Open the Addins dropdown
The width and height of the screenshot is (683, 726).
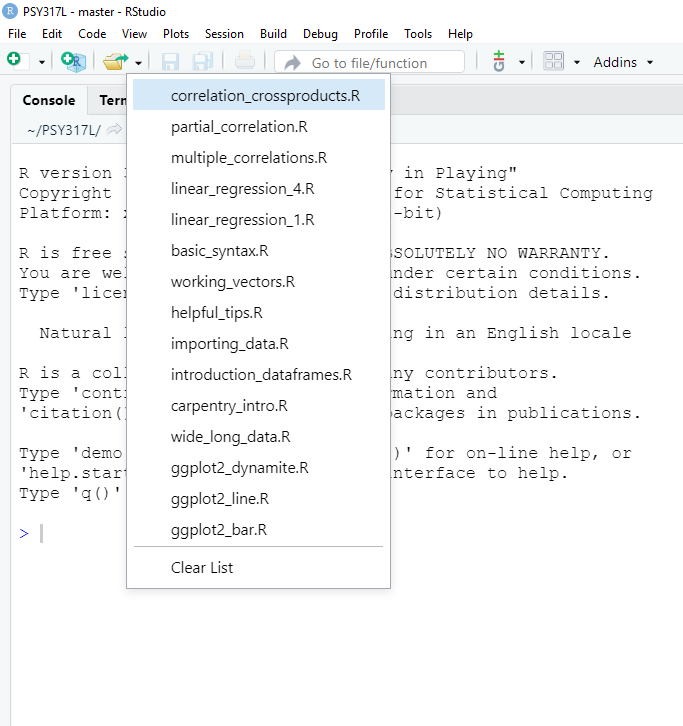coord(623,62)
